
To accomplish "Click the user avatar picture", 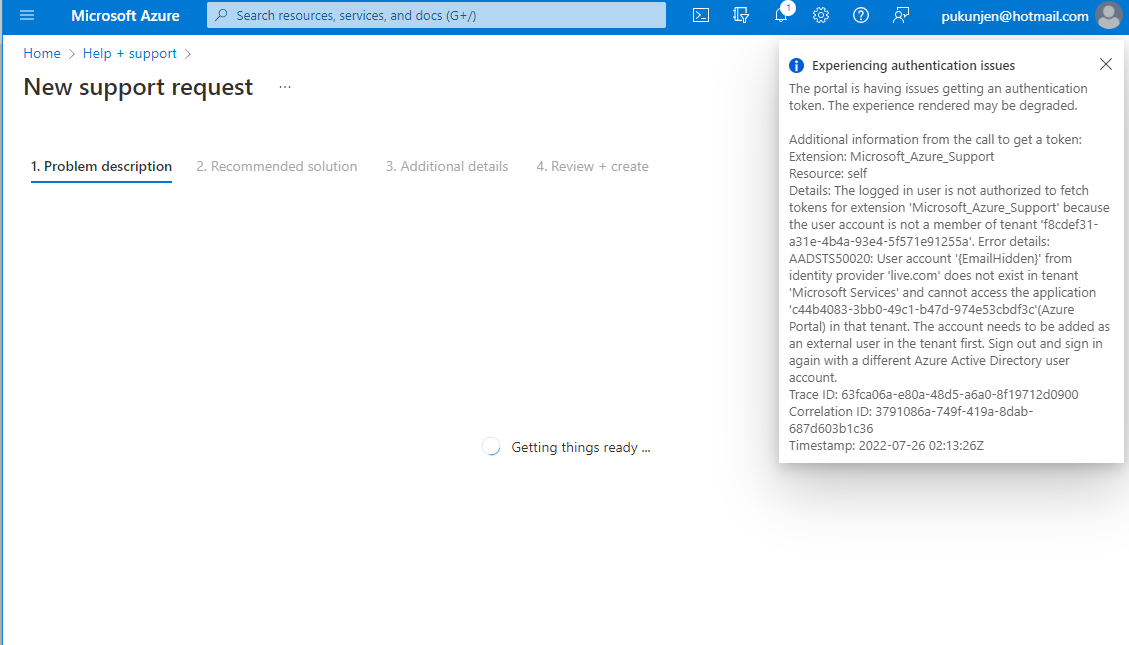I will click(1109, 15).
